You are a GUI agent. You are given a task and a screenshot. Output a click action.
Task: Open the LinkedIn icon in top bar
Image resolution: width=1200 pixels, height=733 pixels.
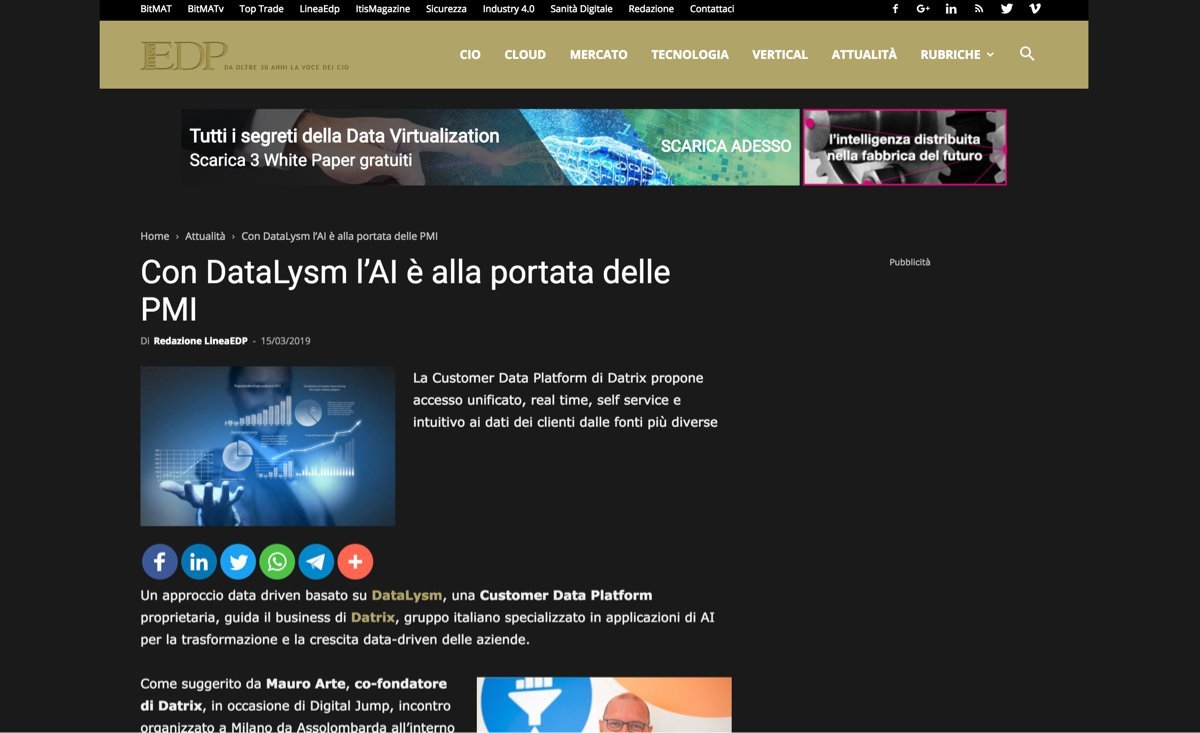point(951,9)
